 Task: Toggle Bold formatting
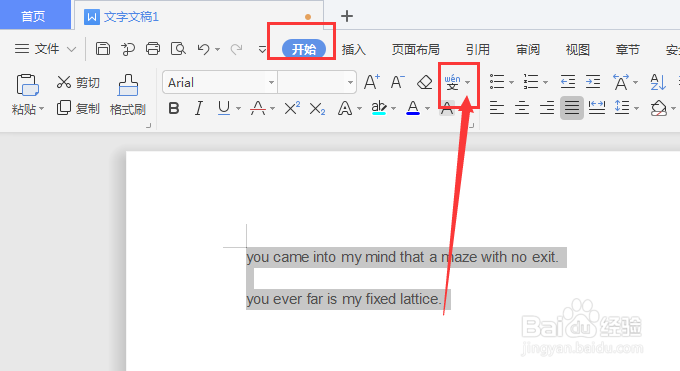tap(174, 108)
